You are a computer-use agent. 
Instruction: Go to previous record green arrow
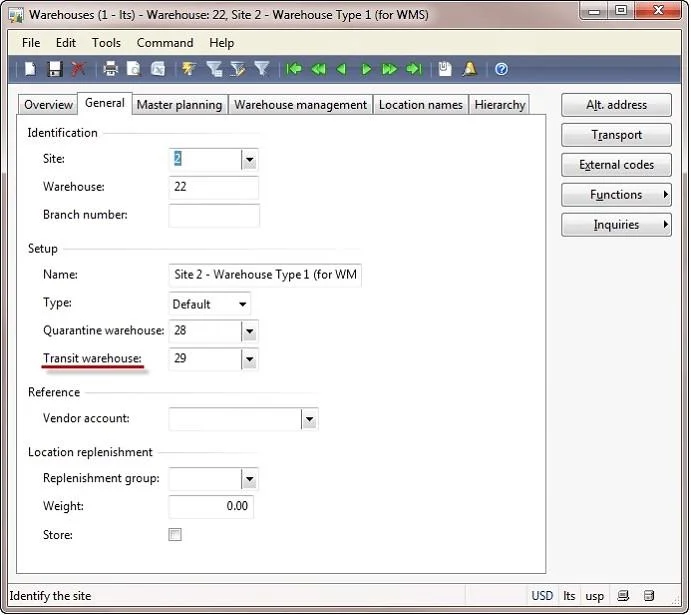pyautogui.click(x=342, y=69)
